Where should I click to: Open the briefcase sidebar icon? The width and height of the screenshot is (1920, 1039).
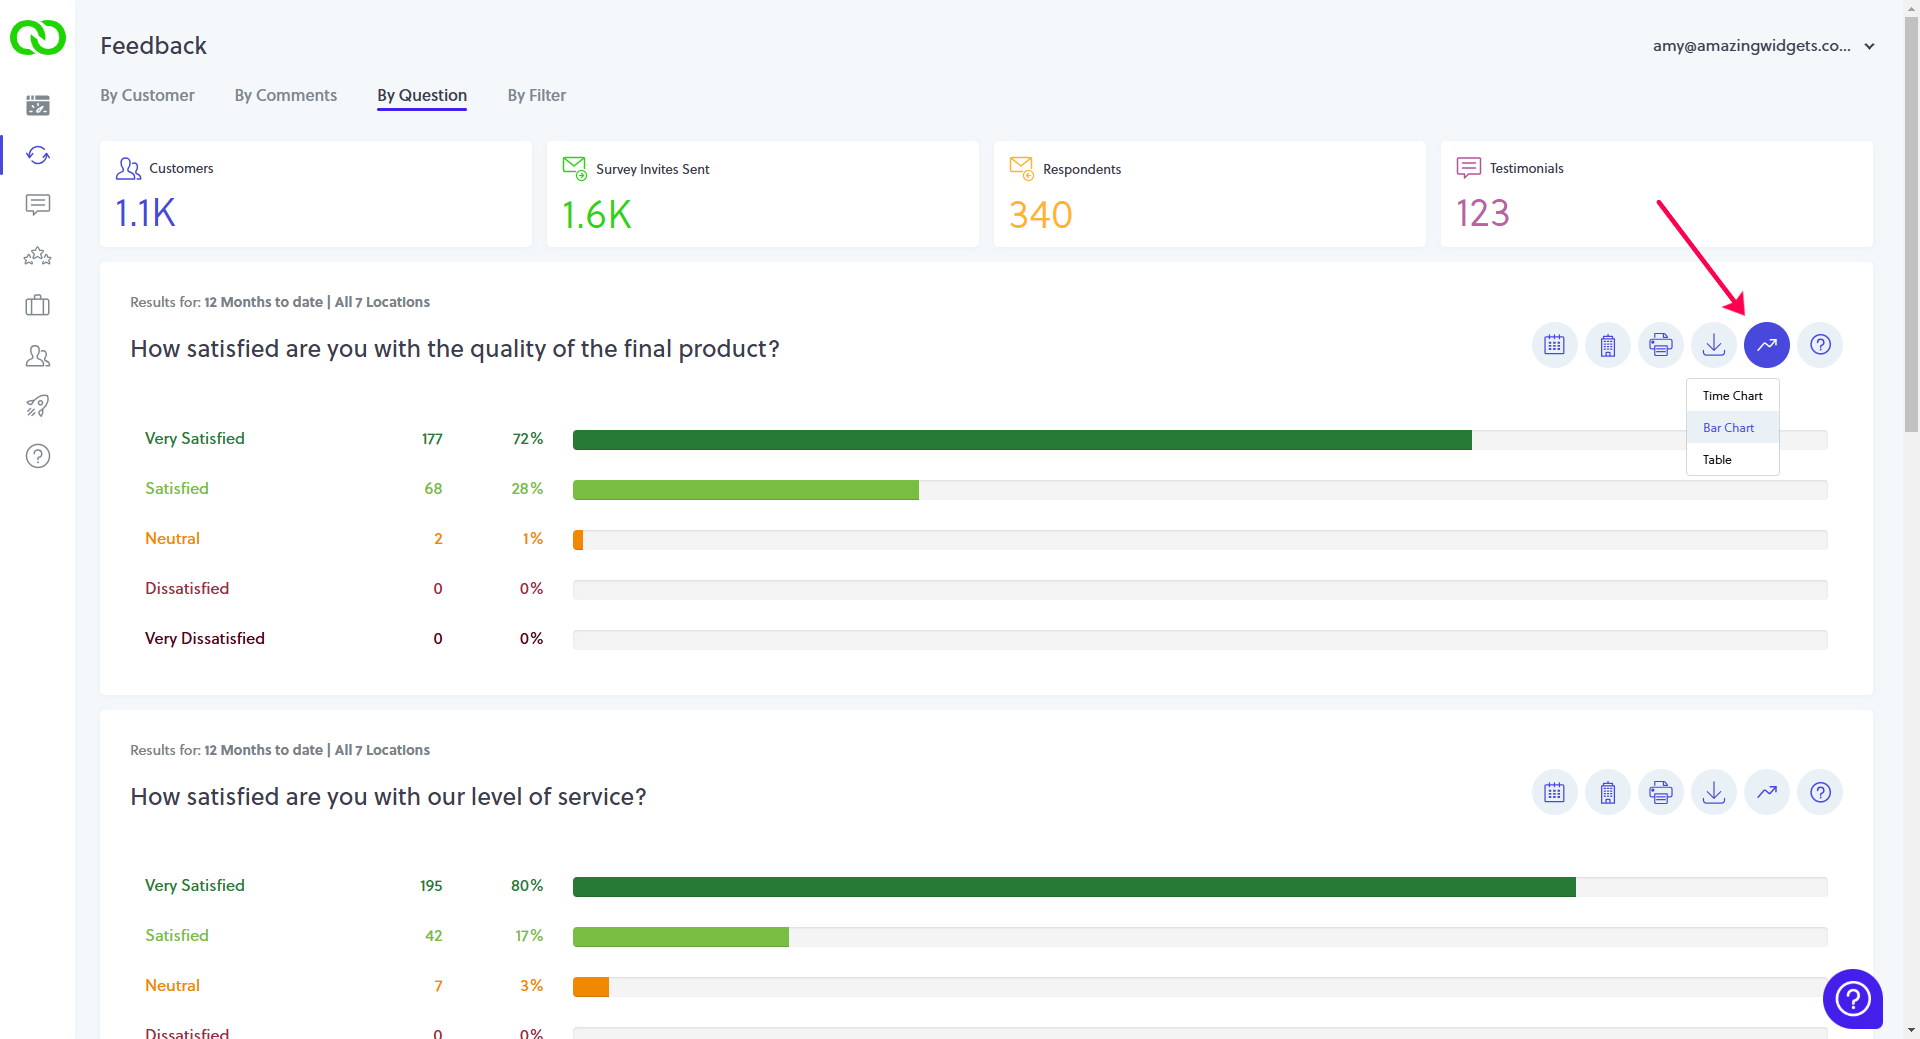click(38, 305)
